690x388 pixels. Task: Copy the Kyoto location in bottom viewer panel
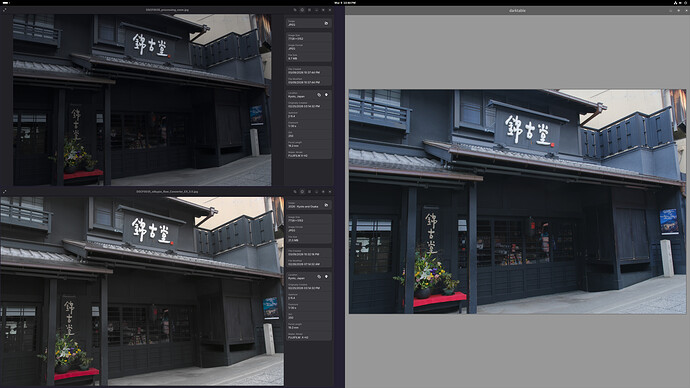coord(319,277)
